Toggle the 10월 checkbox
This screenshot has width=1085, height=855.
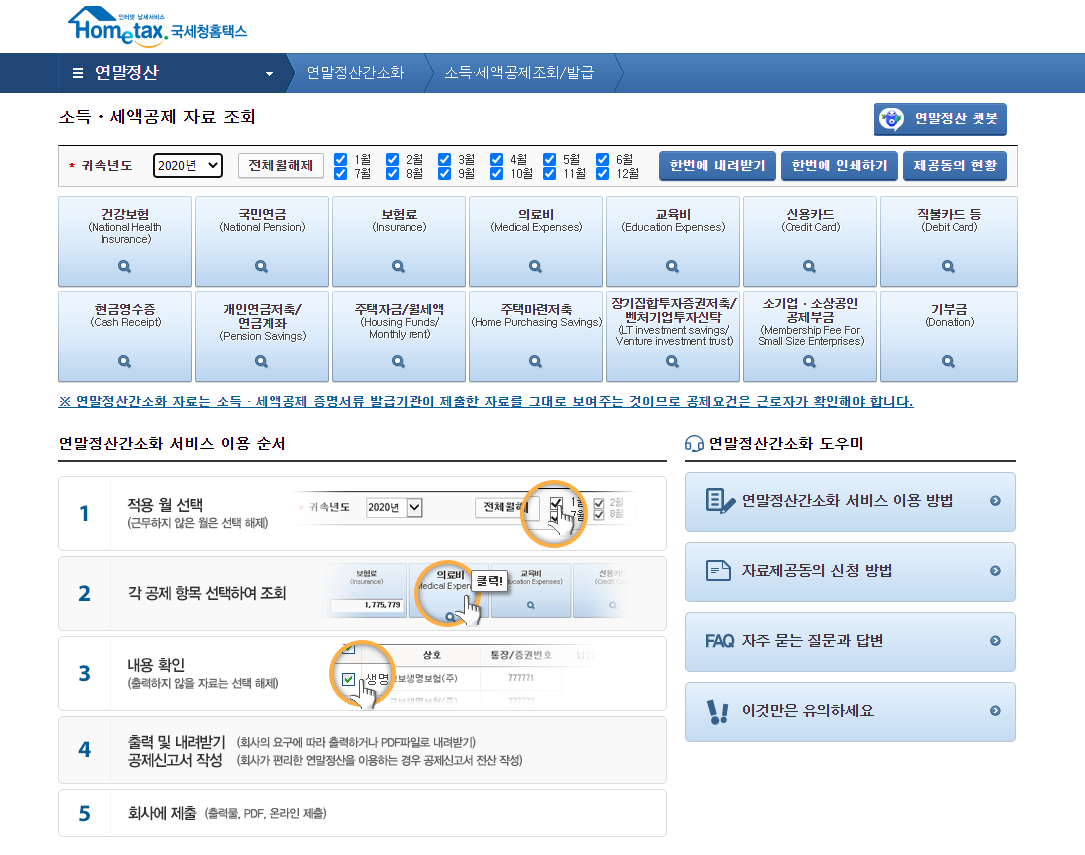496,173
